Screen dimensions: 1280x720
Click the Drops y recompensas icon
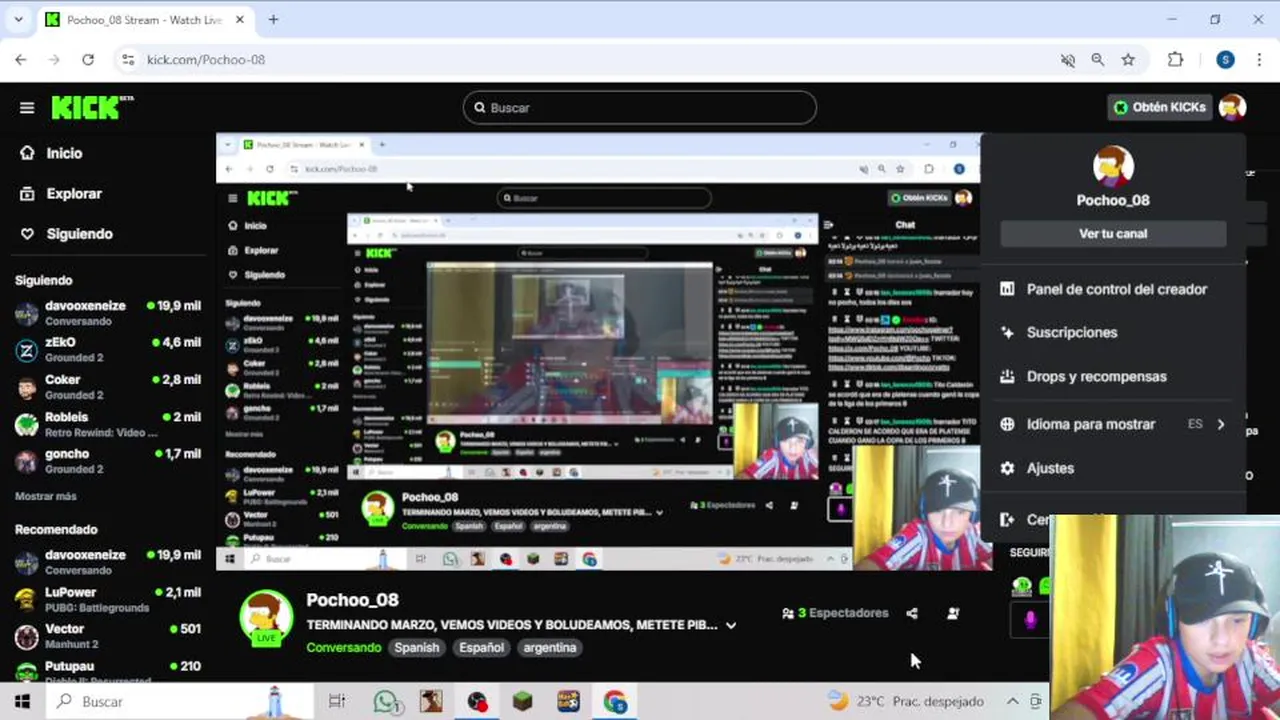tap(1007, 376)
